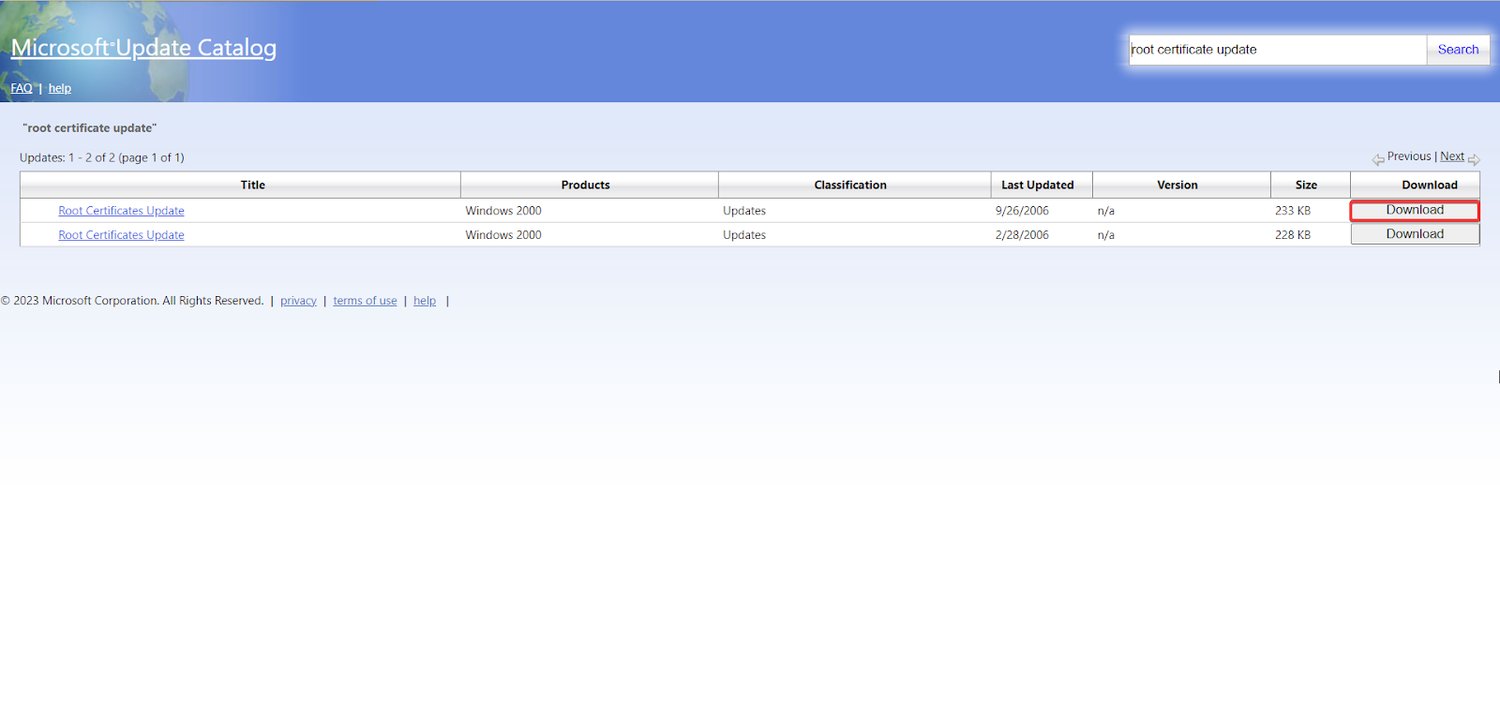Click the search input with 'root certificate update'
This screenshot has height=728, width=1500.
click(x=1277, y=49)
